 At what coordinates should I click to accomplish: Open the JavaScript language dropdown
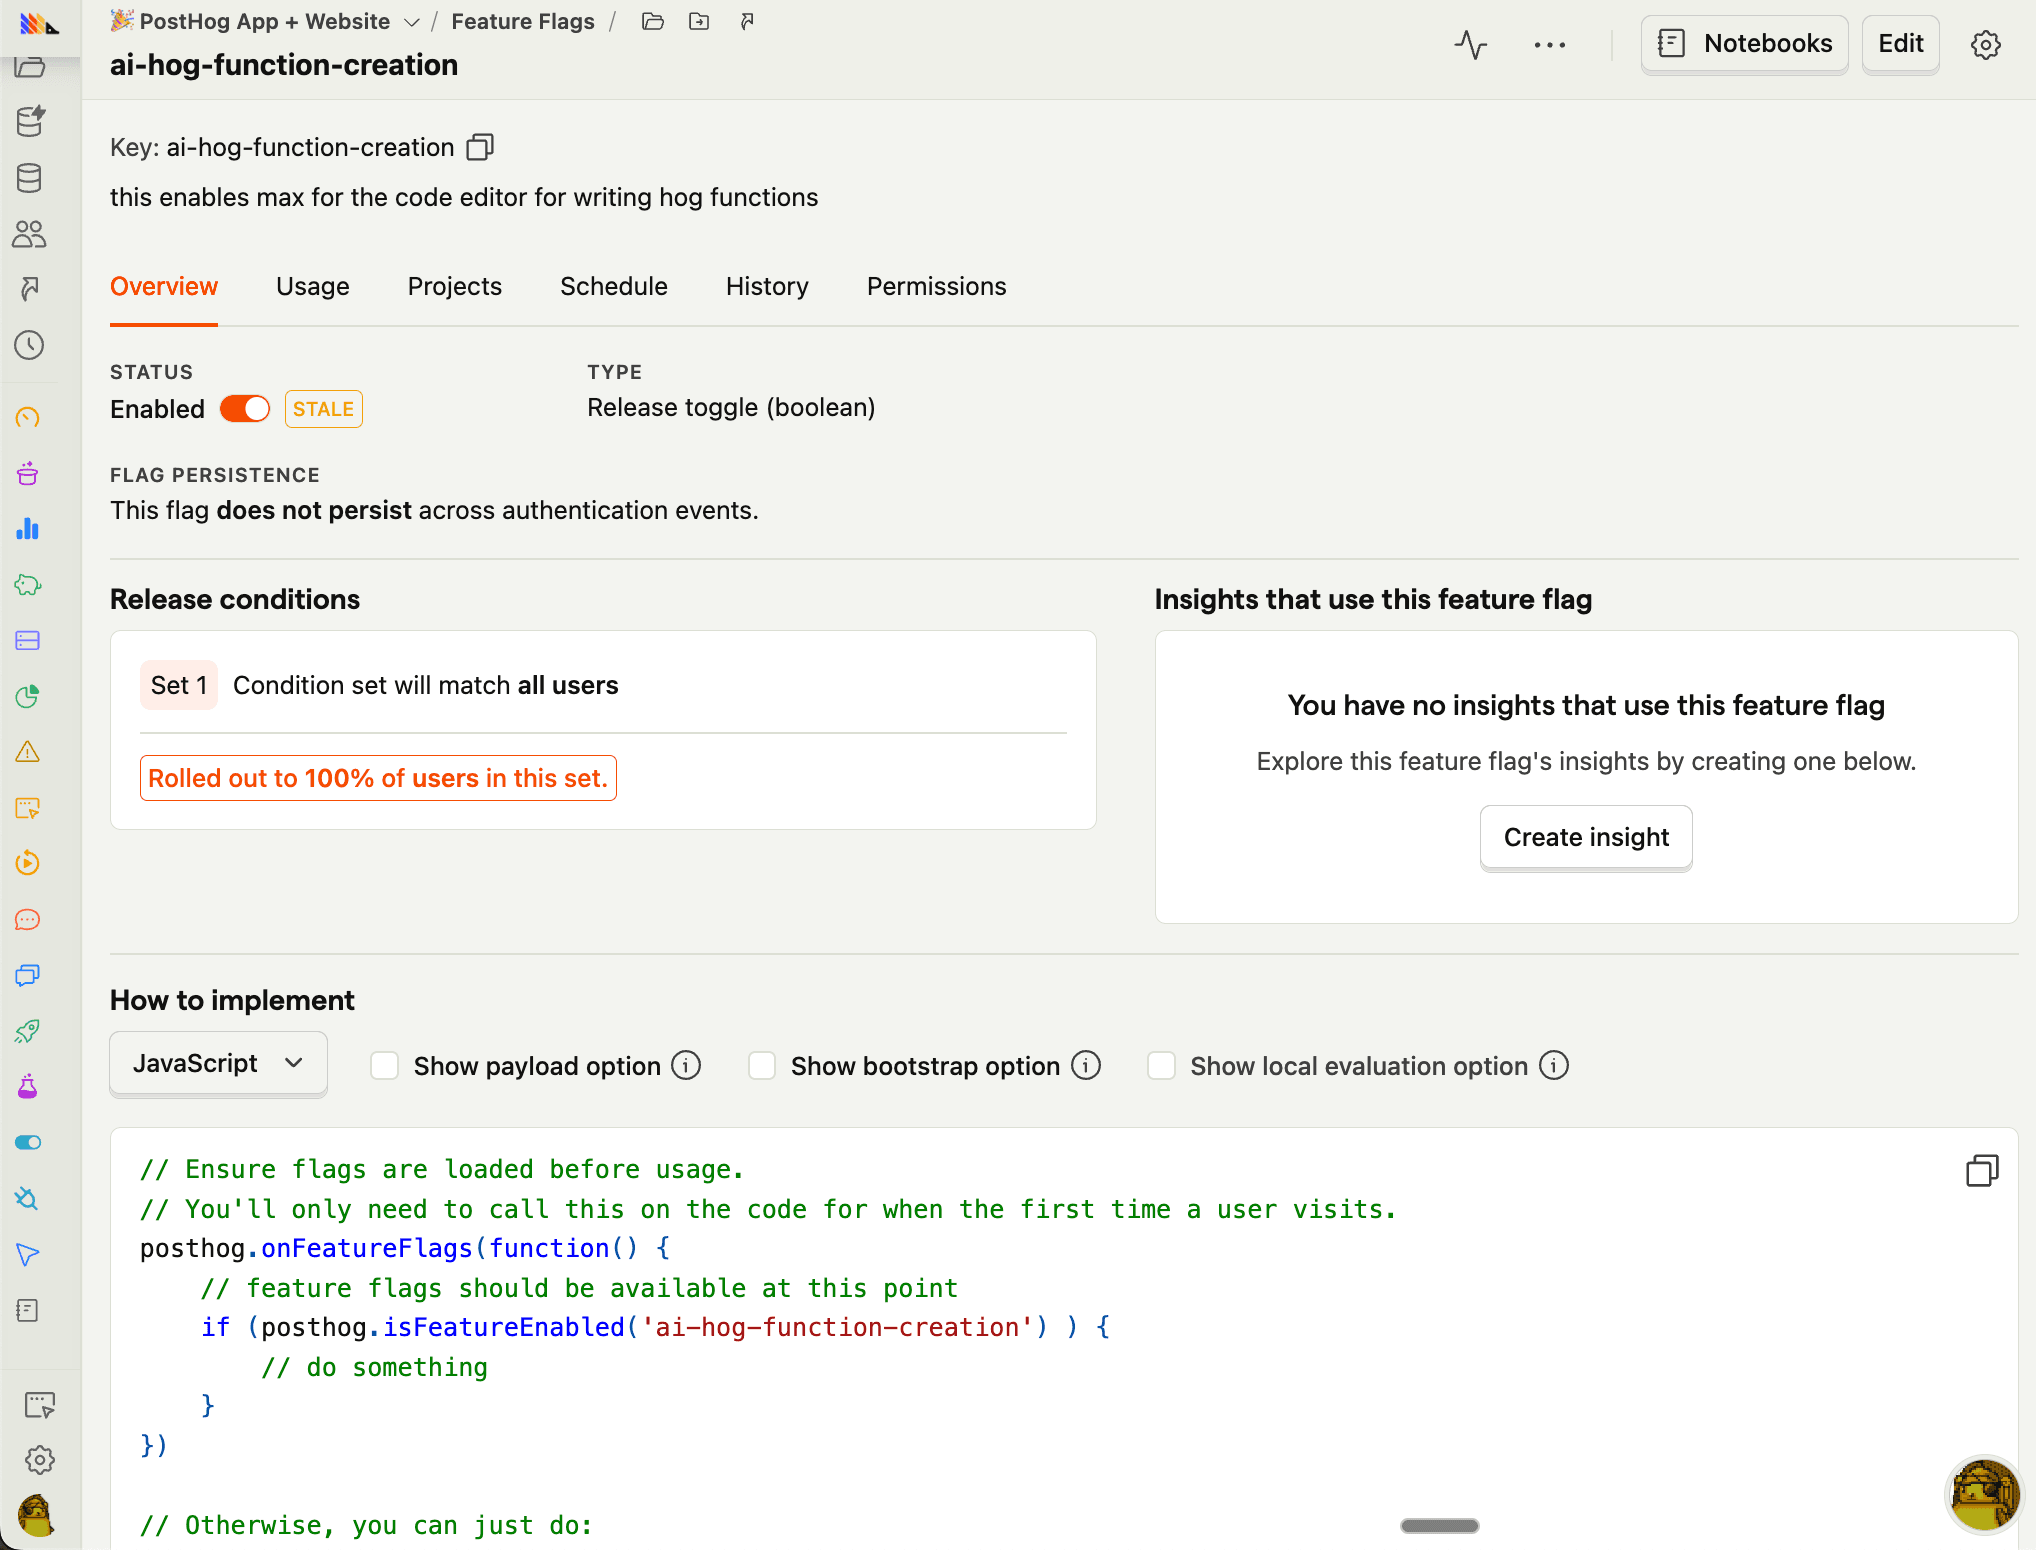(218, 1064)
